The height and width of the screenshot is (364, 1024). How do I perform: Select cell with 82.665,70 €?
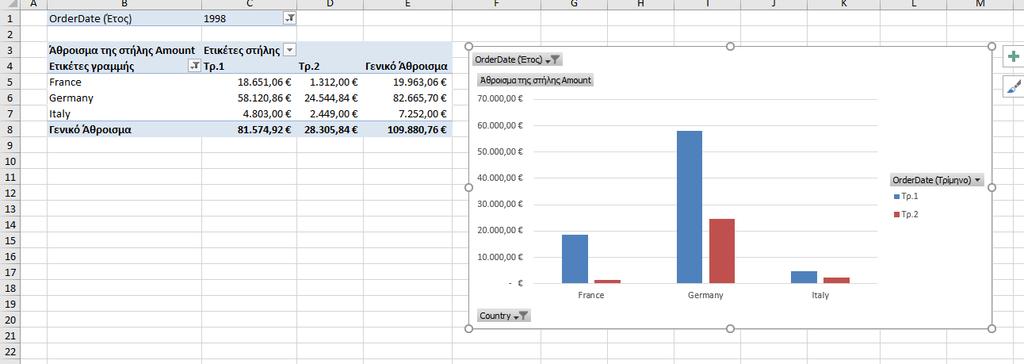coord(408,98)
